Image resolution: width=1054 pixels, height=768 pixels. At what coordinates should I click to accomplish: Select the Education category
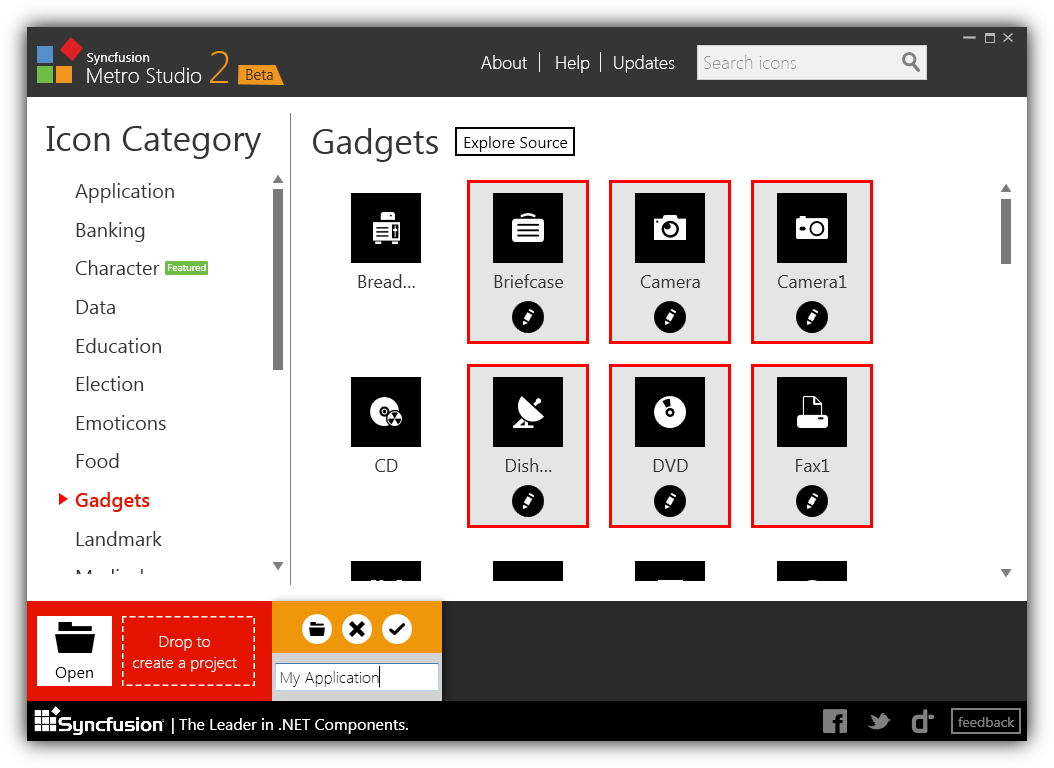pos(118,346)
